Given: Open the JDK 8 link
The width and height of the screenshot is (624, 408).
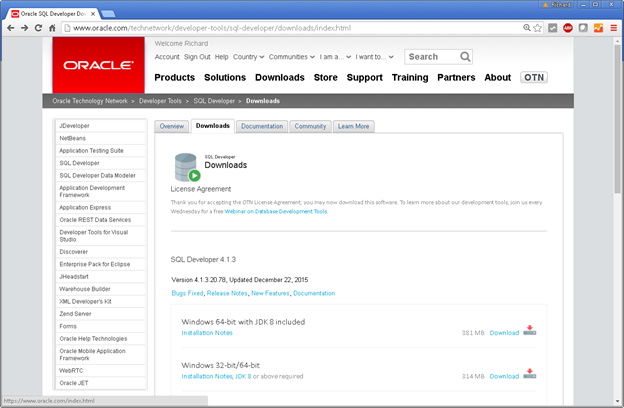Looking at the screenshot, I should [243, 376].
